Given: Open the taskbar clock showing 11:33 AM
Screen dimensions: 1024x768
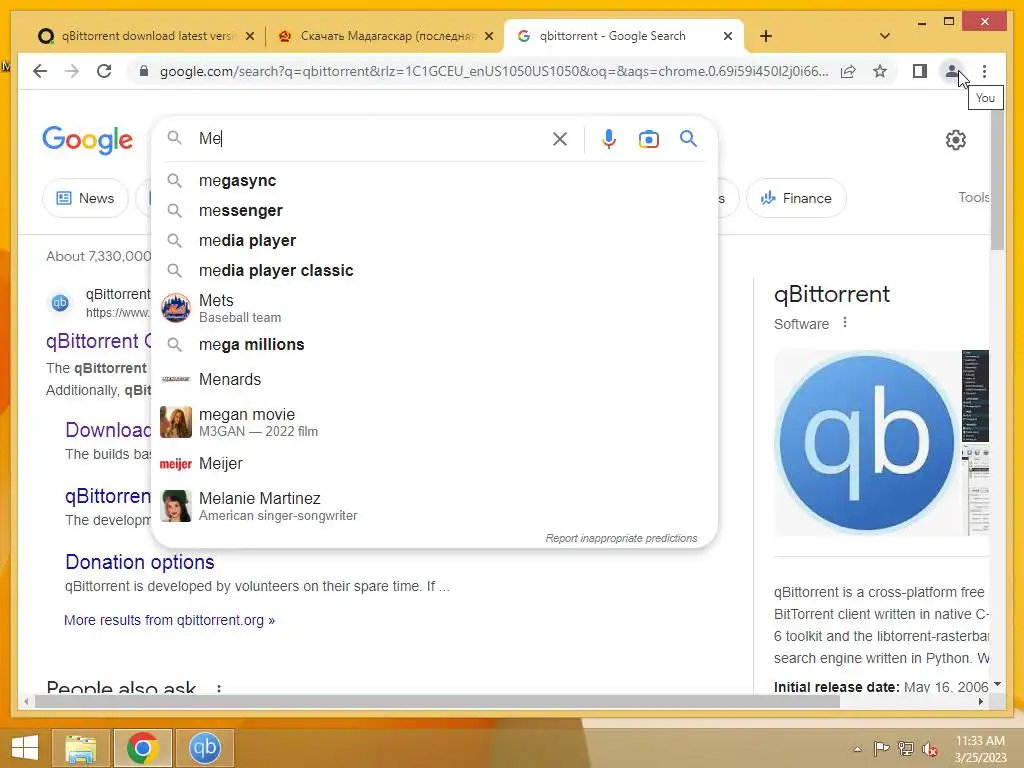Looking at the screenshot, I should [x=980, y=749].
